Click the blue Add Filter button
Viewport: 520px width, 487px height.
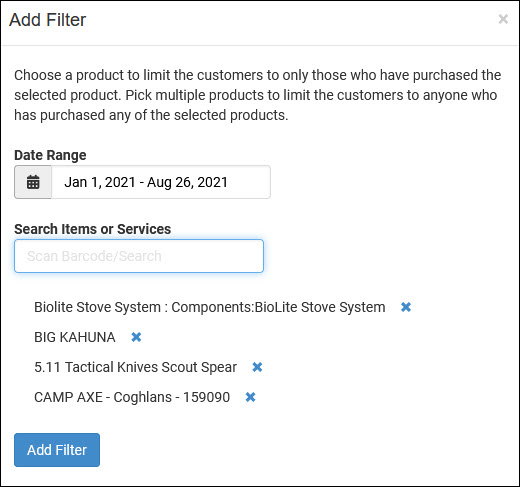[57, 450]
